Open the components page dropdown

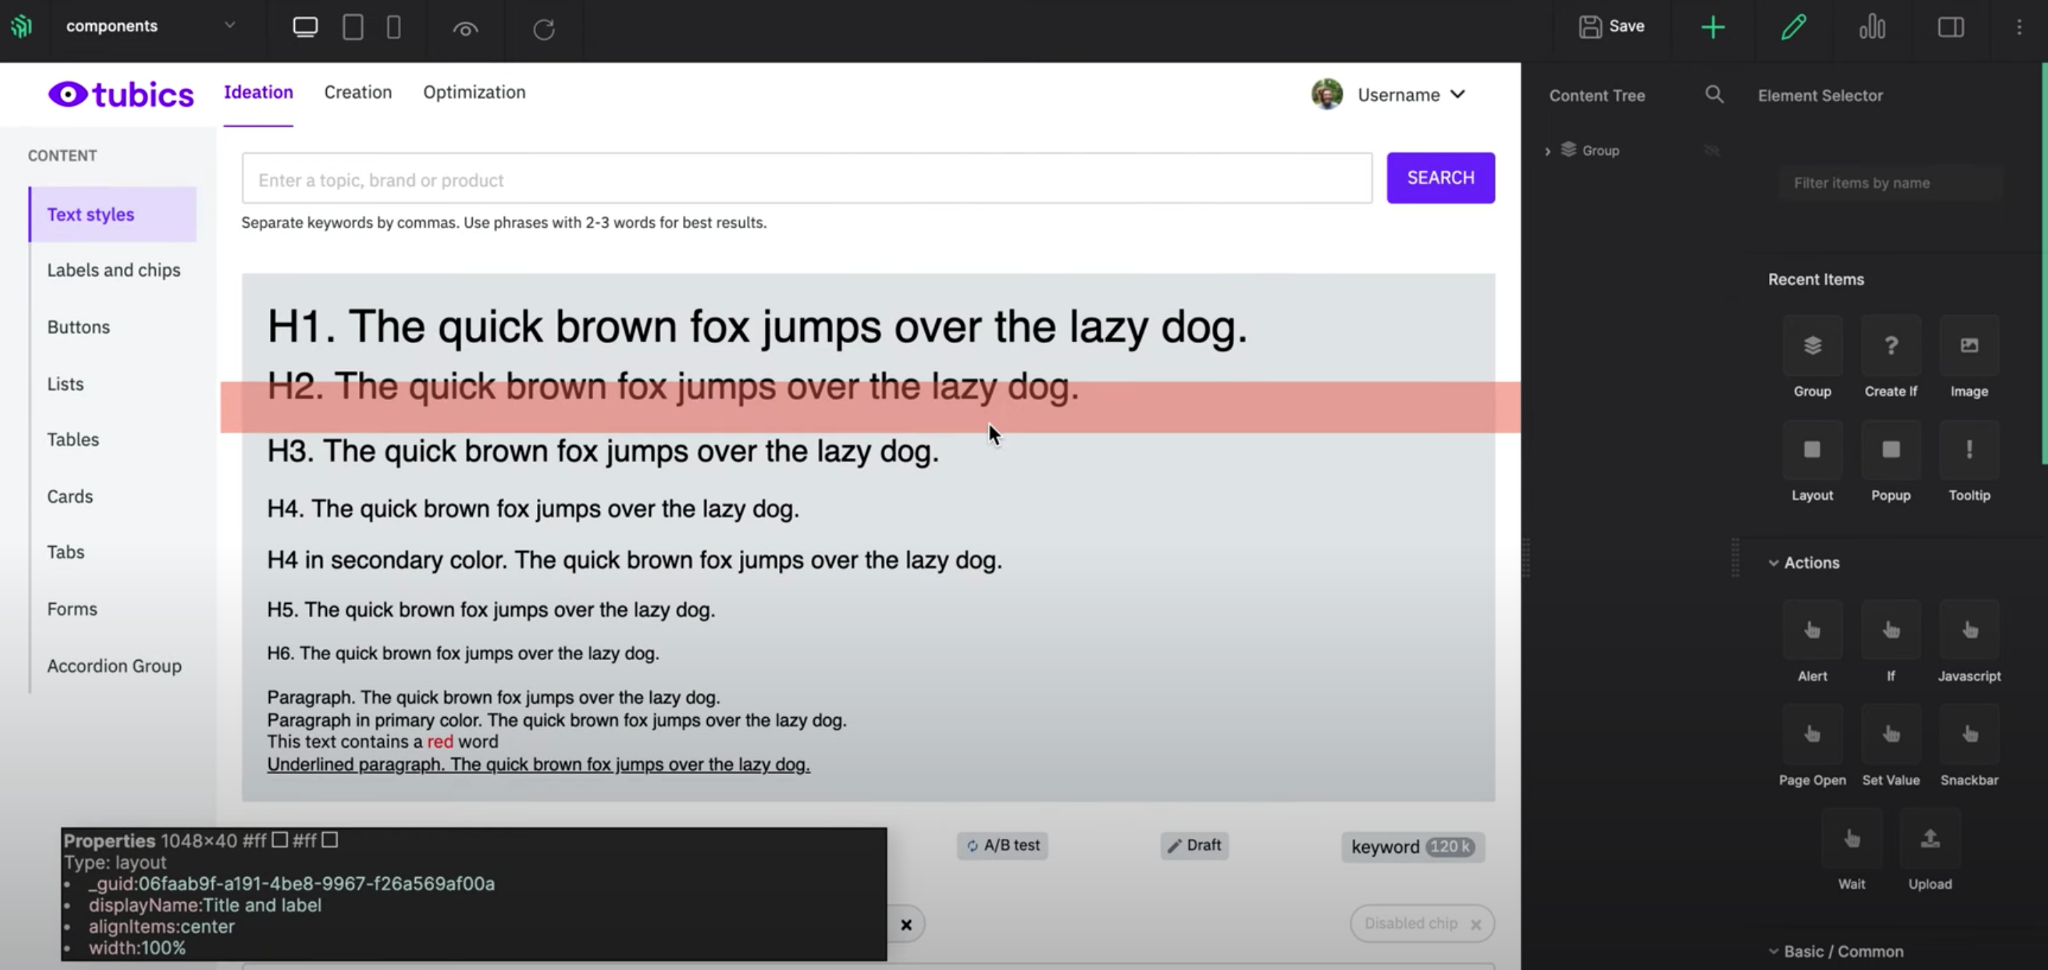click(x=151, y=26)
